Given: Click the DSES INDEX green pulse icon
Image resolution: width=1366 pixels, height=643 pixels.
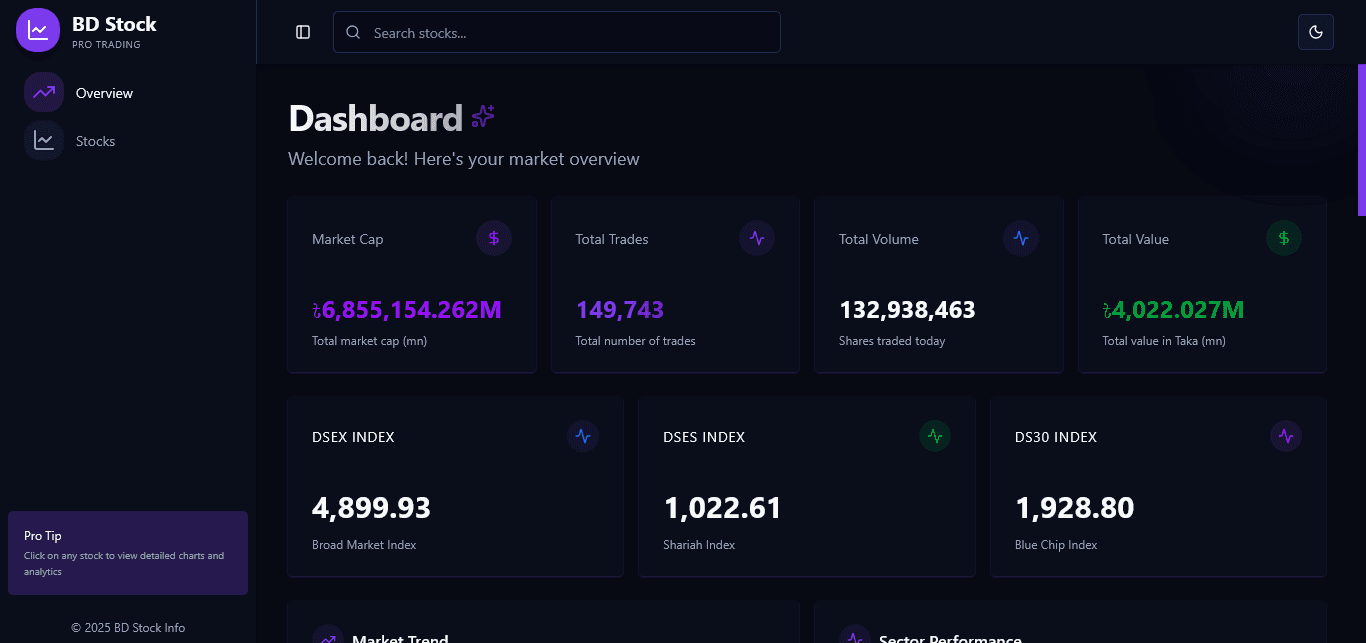Looking at the screenshot, I should tap(935, 436).
